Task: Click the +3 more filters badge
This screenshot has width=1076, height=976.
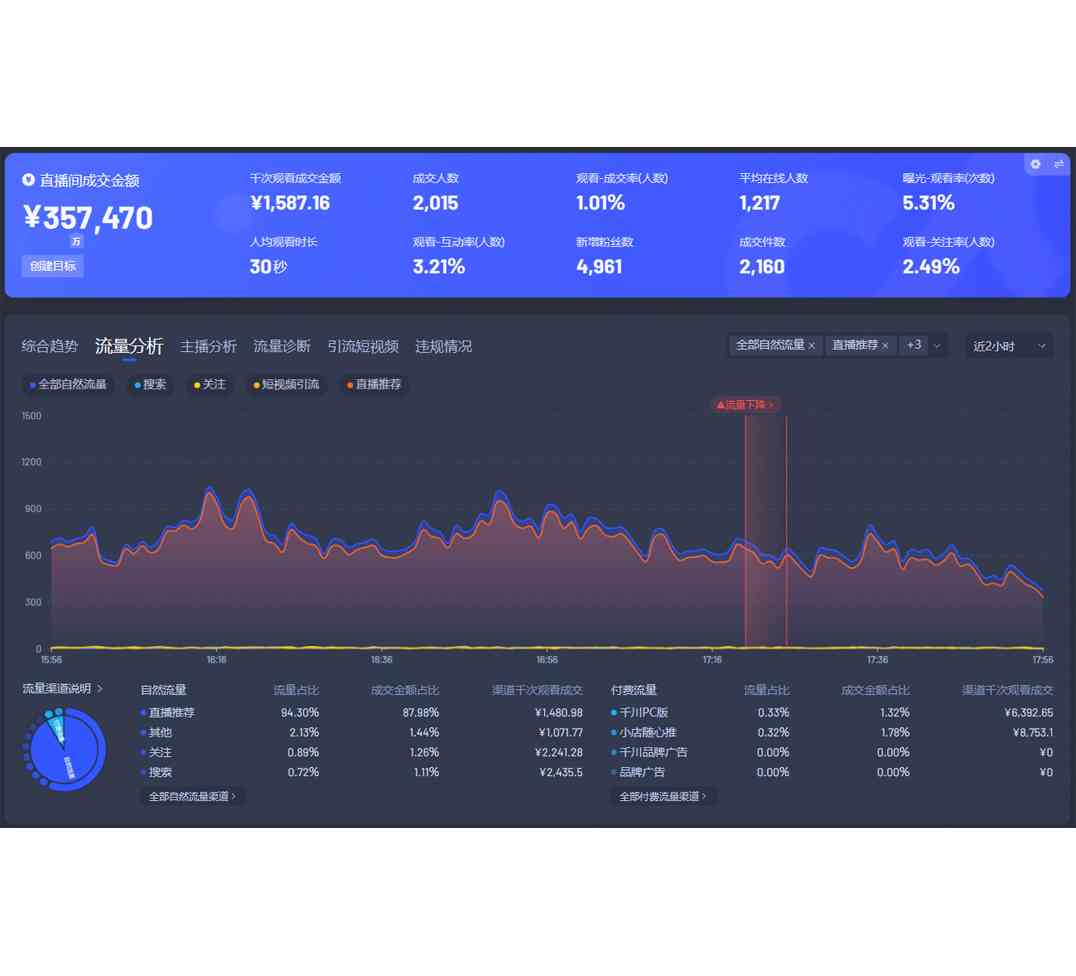Action: (x=913, y=345)
